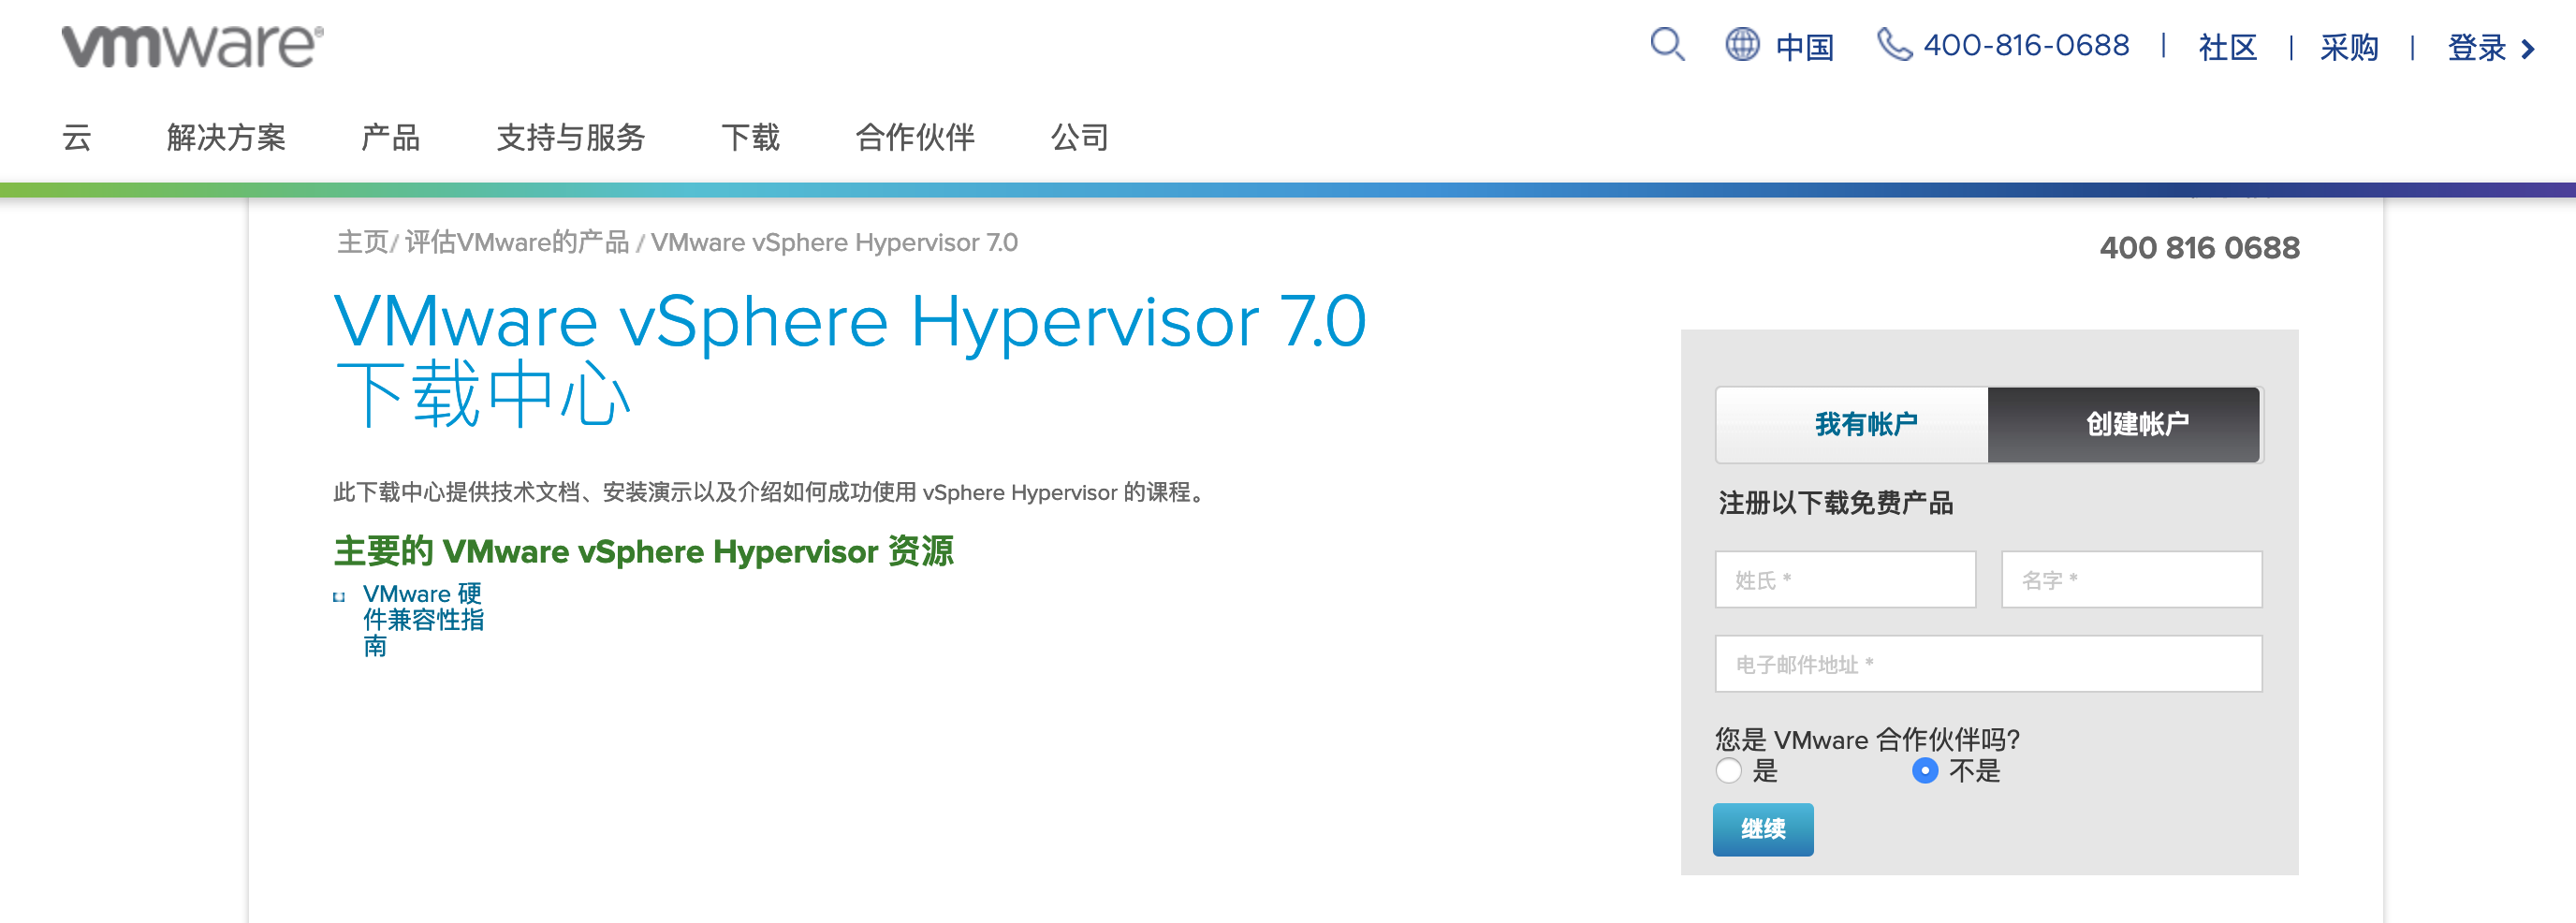Click the 继续 button
The width and height of the screenshot is (2576, 923).
pos(1763,829)
